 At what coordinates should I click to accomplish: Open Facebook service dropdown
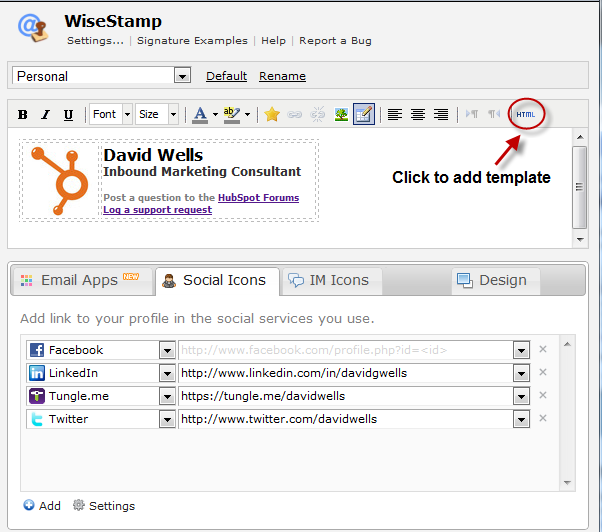tap(167, 350)
